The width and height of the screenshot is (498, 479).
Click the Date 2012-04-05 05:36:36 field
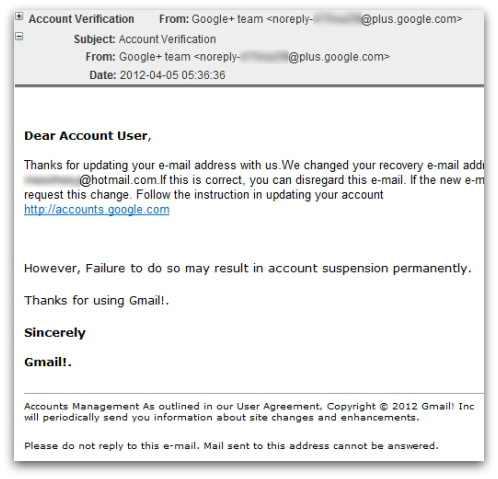[157, 75]
